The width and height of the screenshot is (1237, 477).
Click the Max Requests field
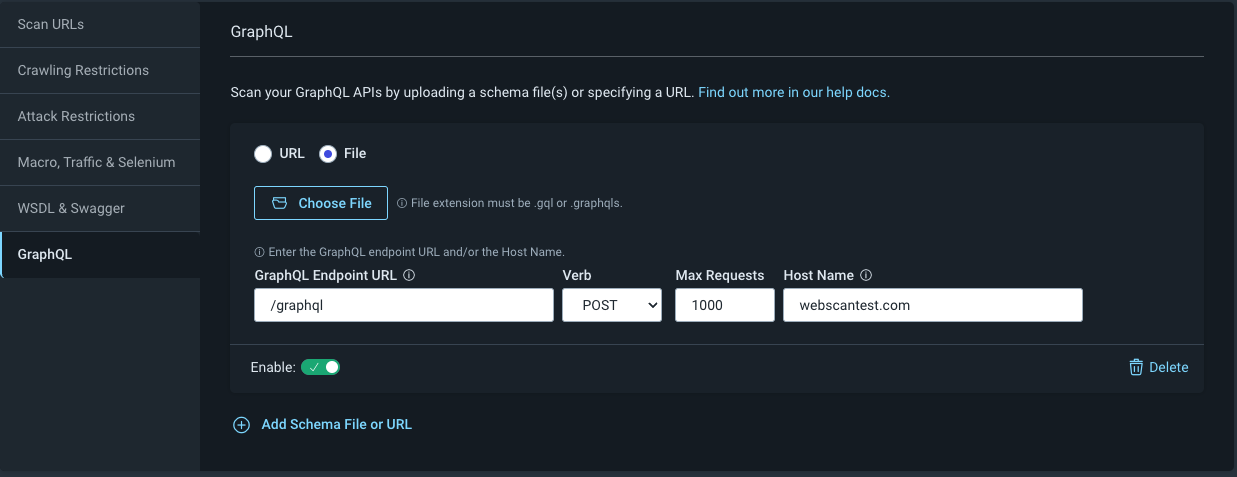[725, 306]
